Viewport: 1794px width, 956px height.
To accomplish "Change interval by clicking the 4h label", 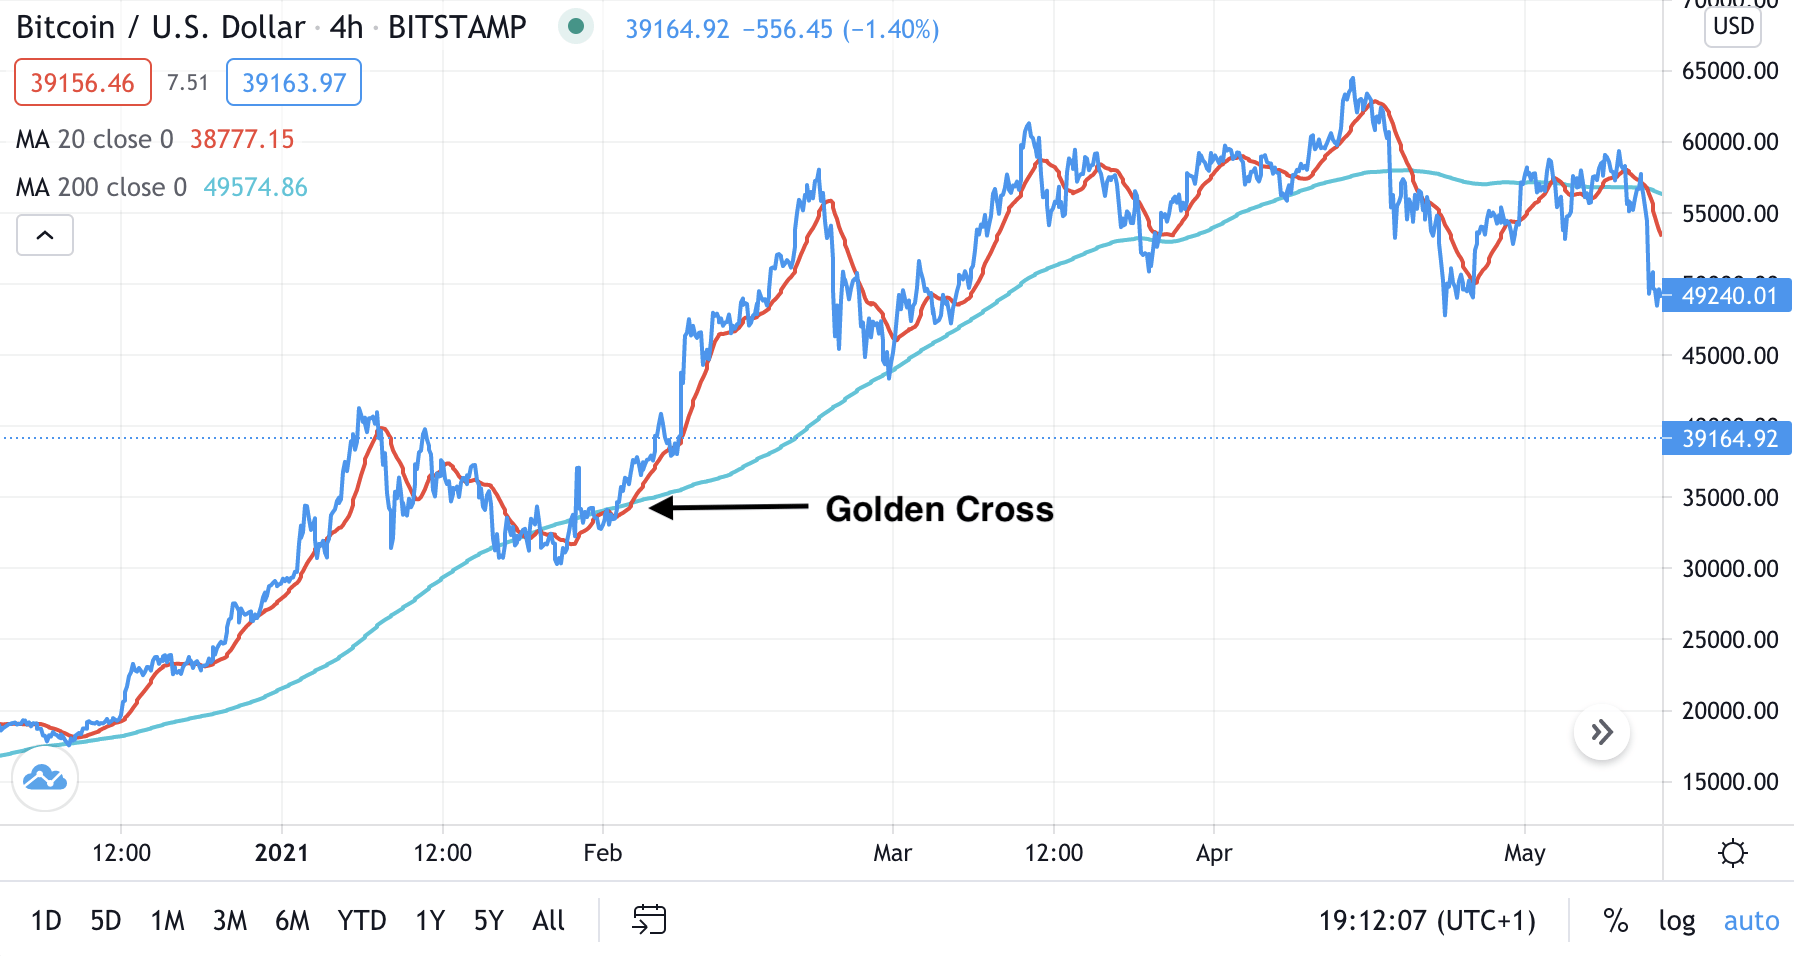I will pyautogui.click(x=347, y=27).
